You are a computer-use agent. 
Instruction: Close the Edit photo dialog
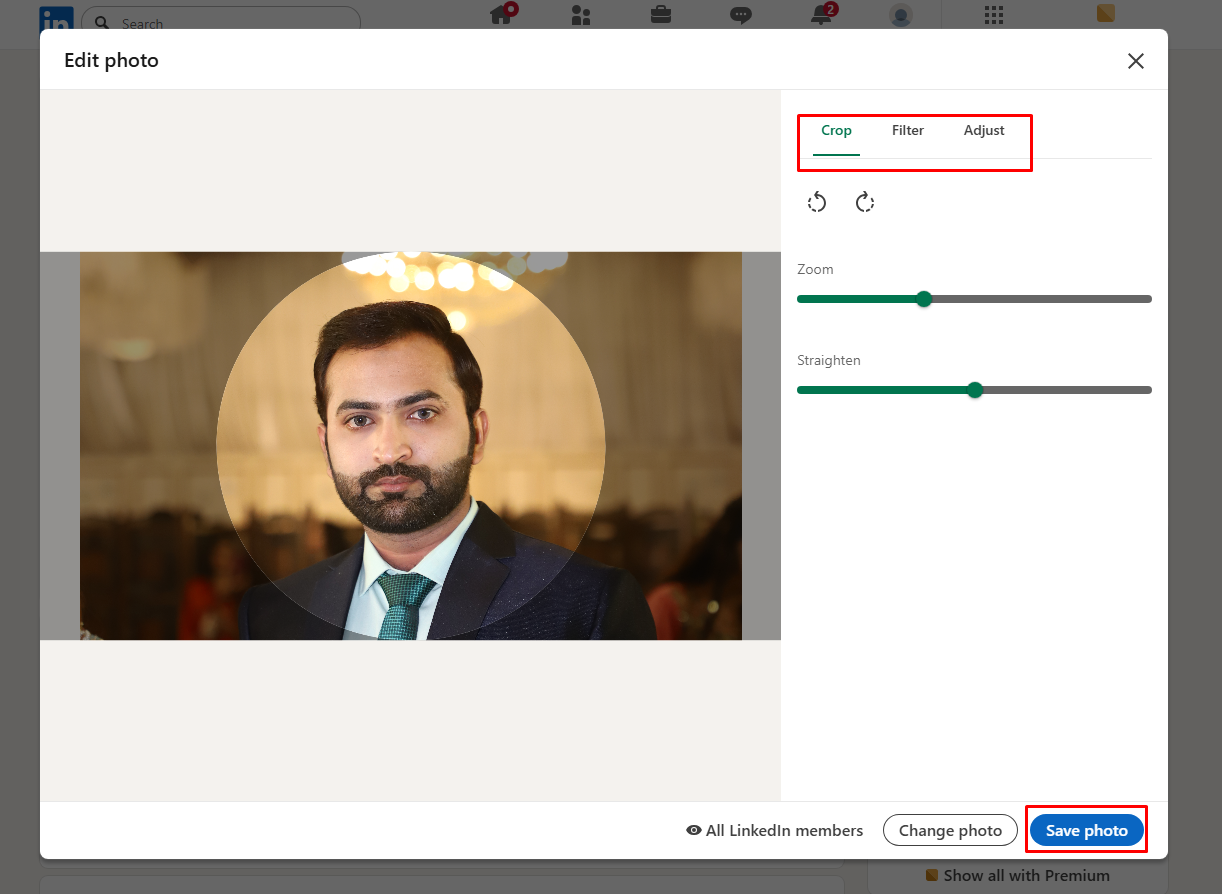coord(1136,61)
